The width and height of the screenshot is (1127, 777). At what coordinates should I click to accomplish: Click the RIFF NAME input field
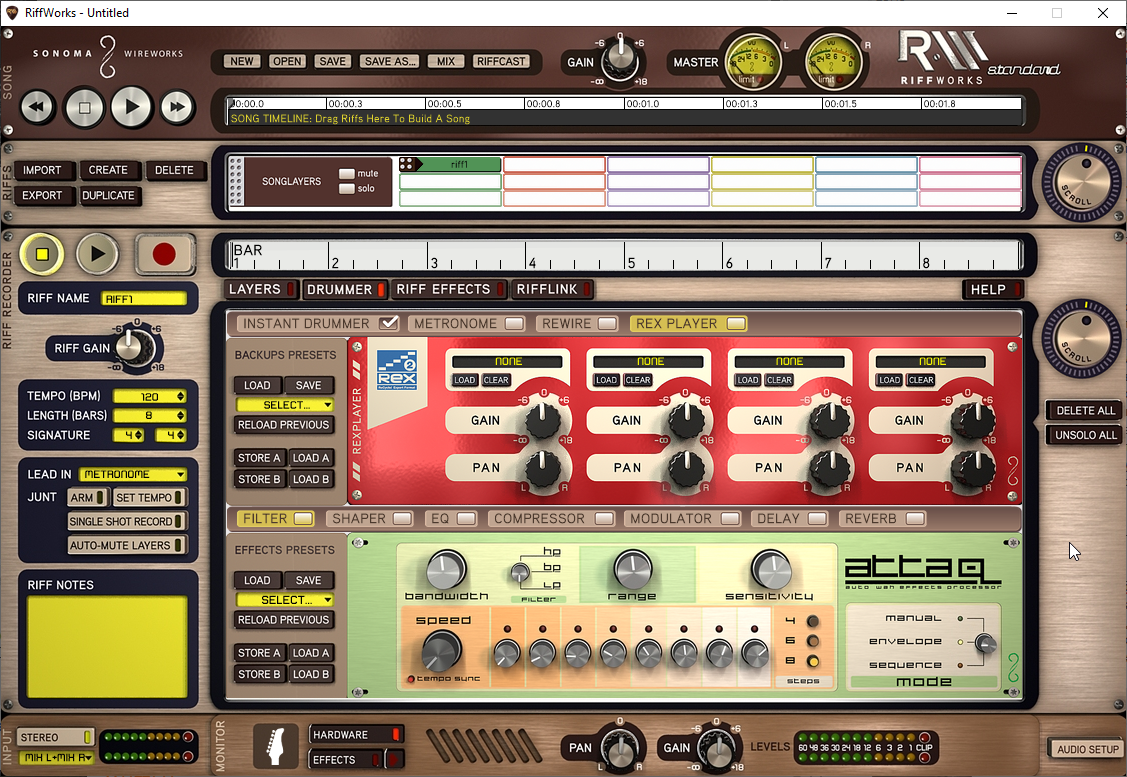pos(144,298)
